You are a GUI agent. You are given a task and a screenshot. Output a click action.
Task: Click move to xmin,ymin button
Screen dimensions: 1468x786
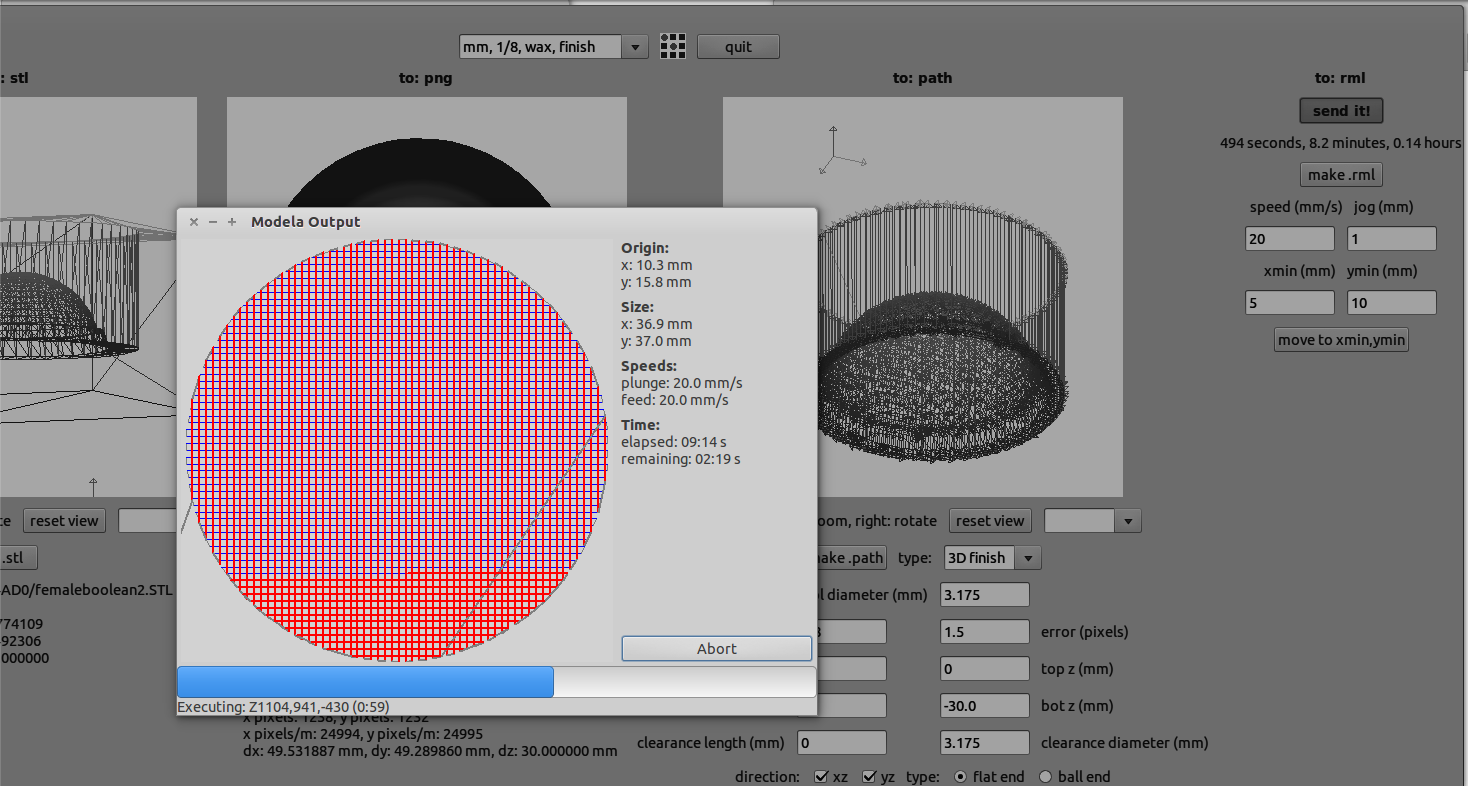[1341, 340]
